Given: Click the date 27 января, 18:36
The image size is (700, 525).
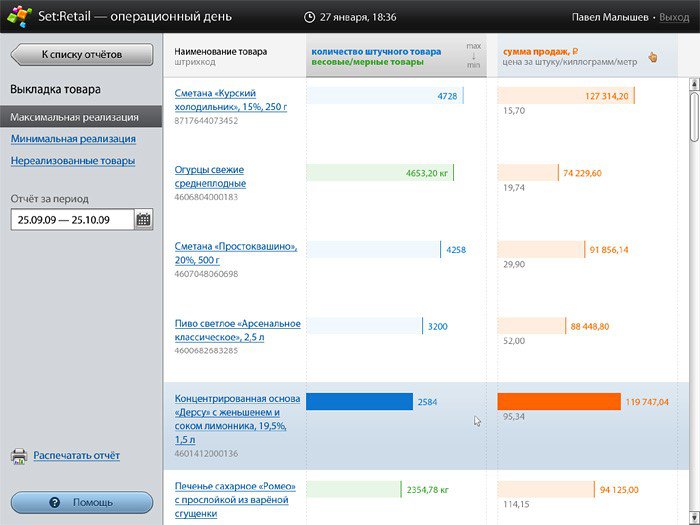Looking at the screenshot, I should 358,17.
